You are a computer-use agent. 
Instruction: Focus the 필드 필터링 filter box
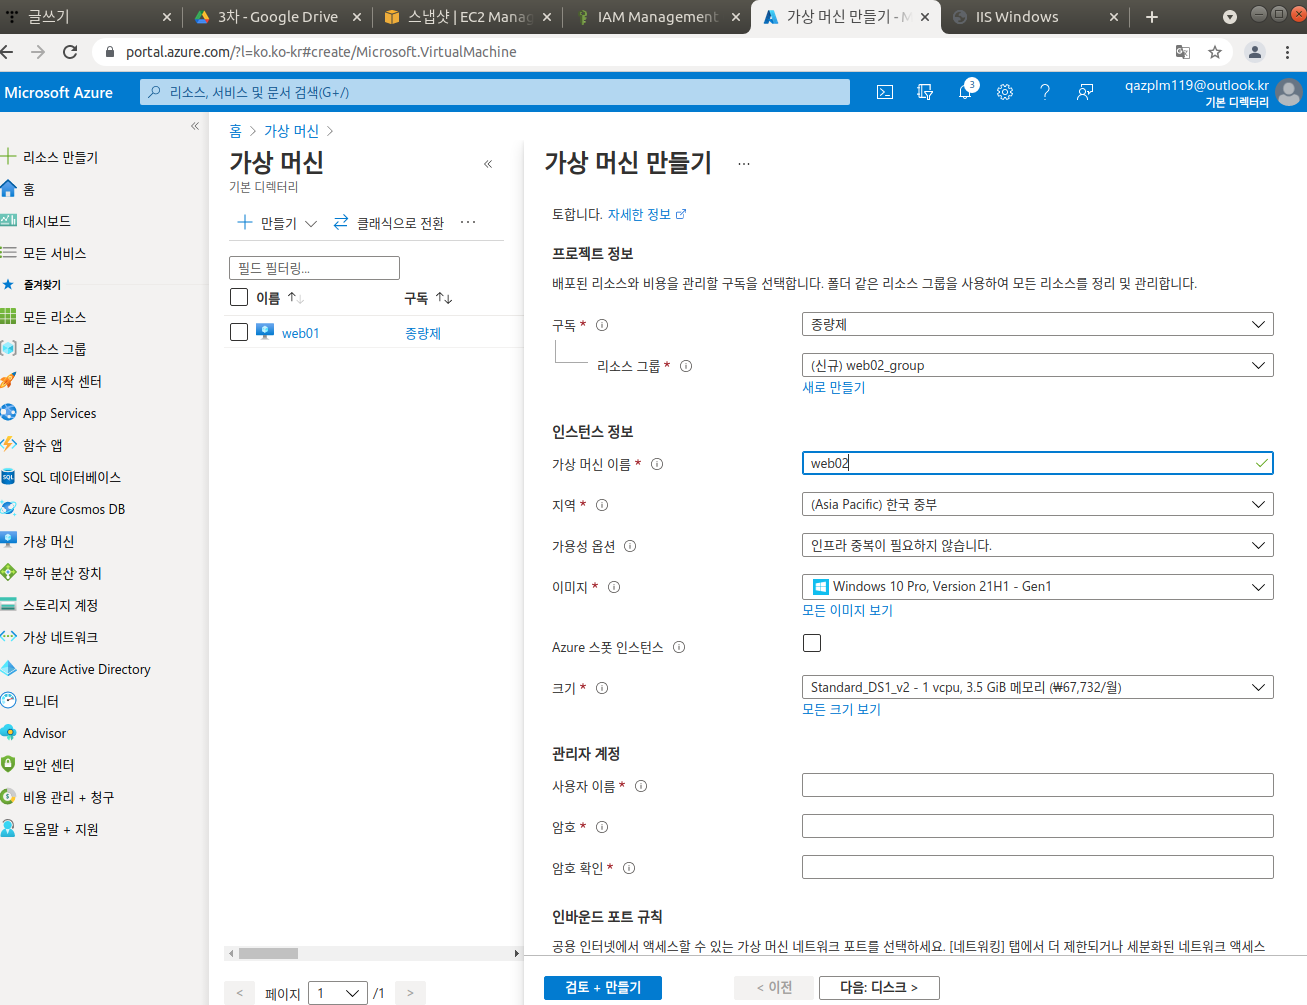pyautogui.click(x=314, y=268)
